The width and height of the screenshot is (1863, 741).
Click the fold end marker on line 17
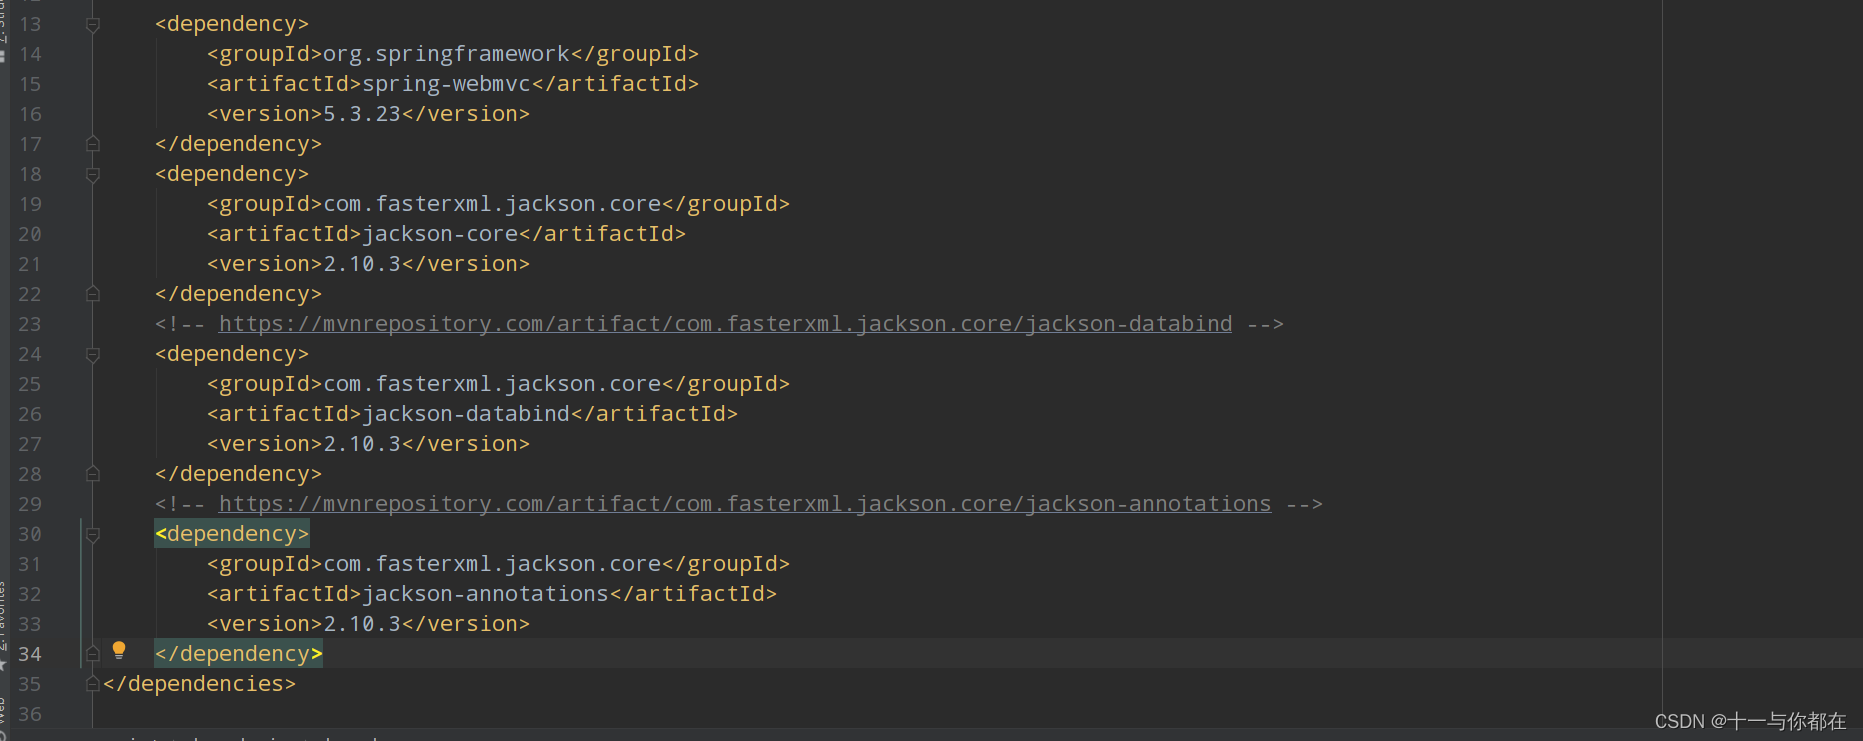93,144
